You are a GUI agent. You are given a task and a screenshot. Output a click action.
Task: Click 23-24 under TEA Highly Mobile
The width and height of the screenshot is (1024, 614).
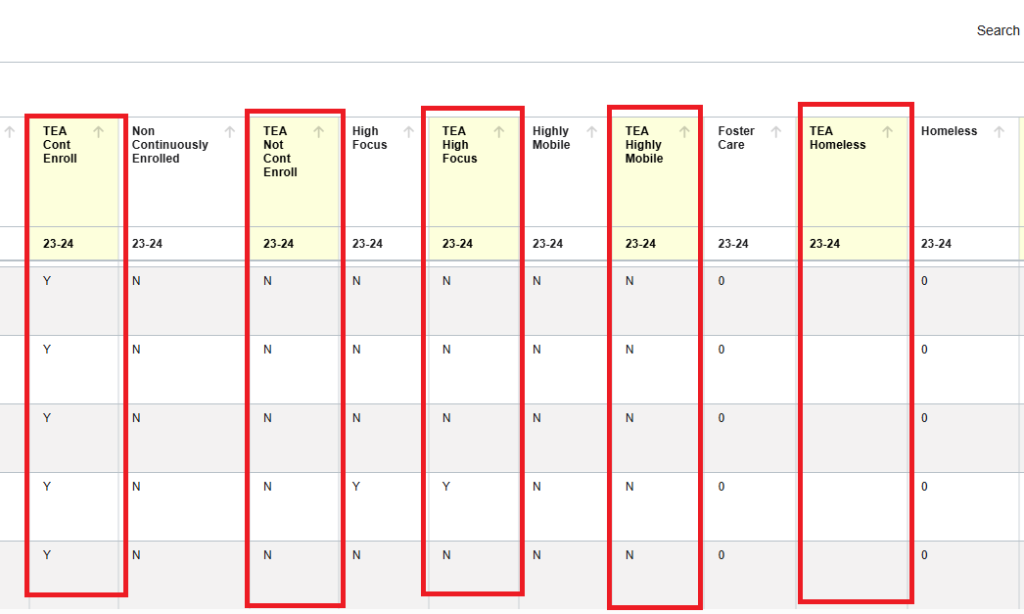(x=640, y=244)
